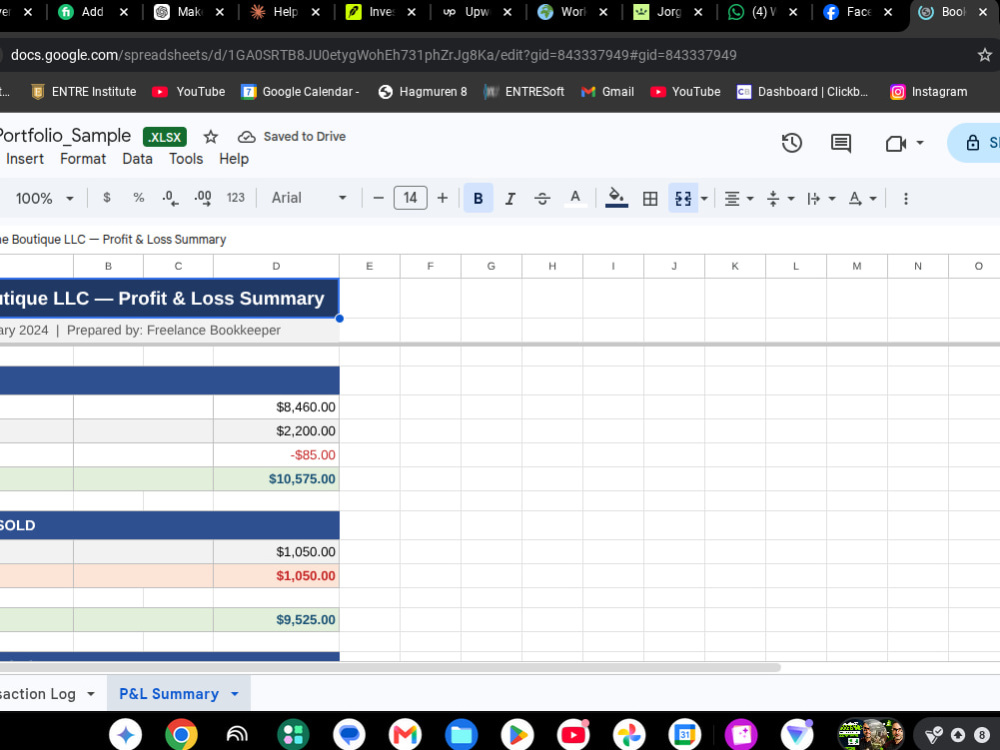The width and height of the screenshot is (1000, 750).
Task: Open Gmail from the shelf
Action: tap(405, 735)
